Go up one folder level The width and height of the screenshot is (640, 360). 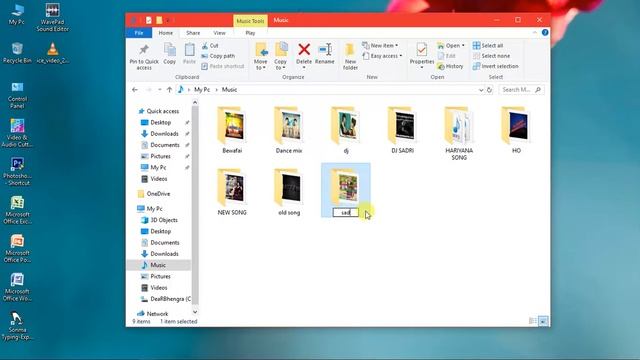169,90
